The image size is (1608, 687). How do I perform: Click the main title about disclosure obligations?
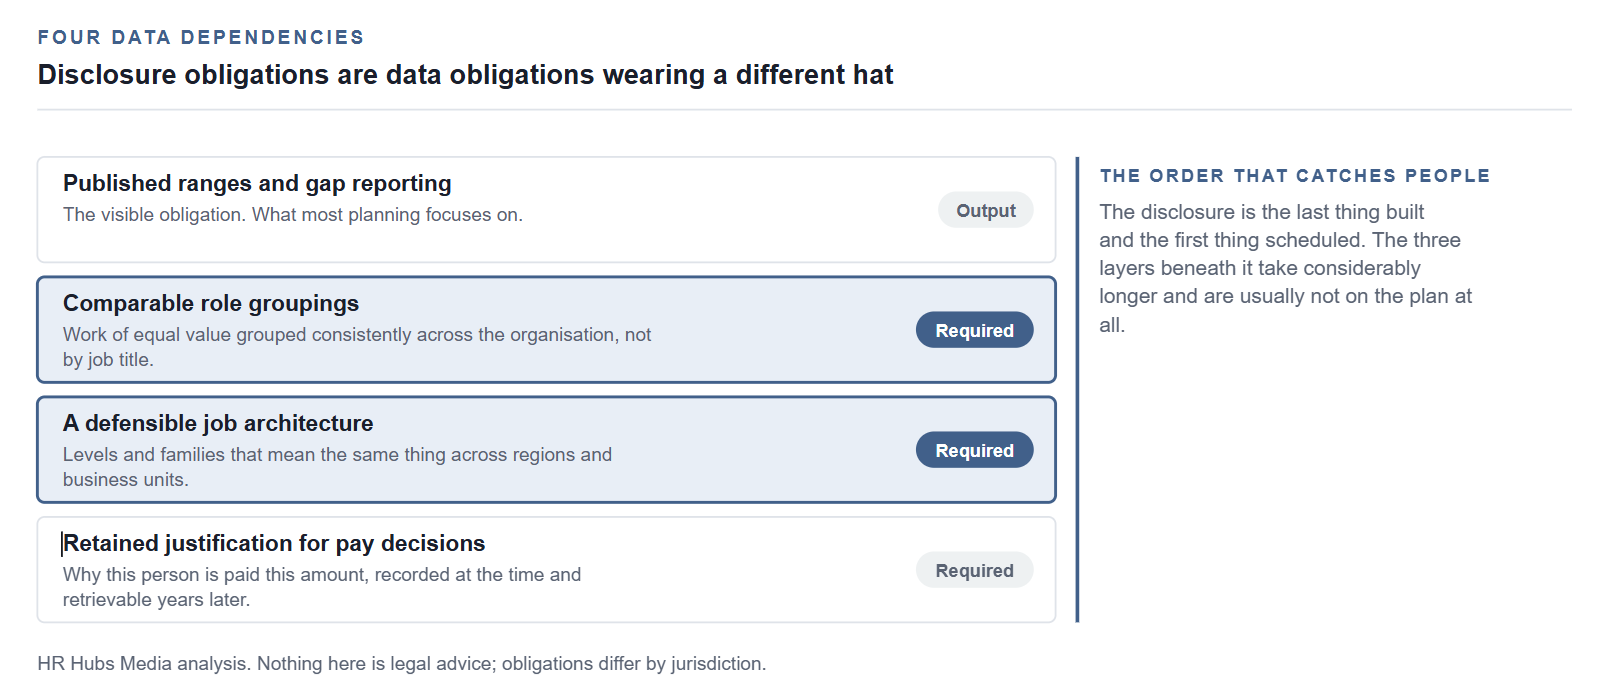(x=465, y=75)
